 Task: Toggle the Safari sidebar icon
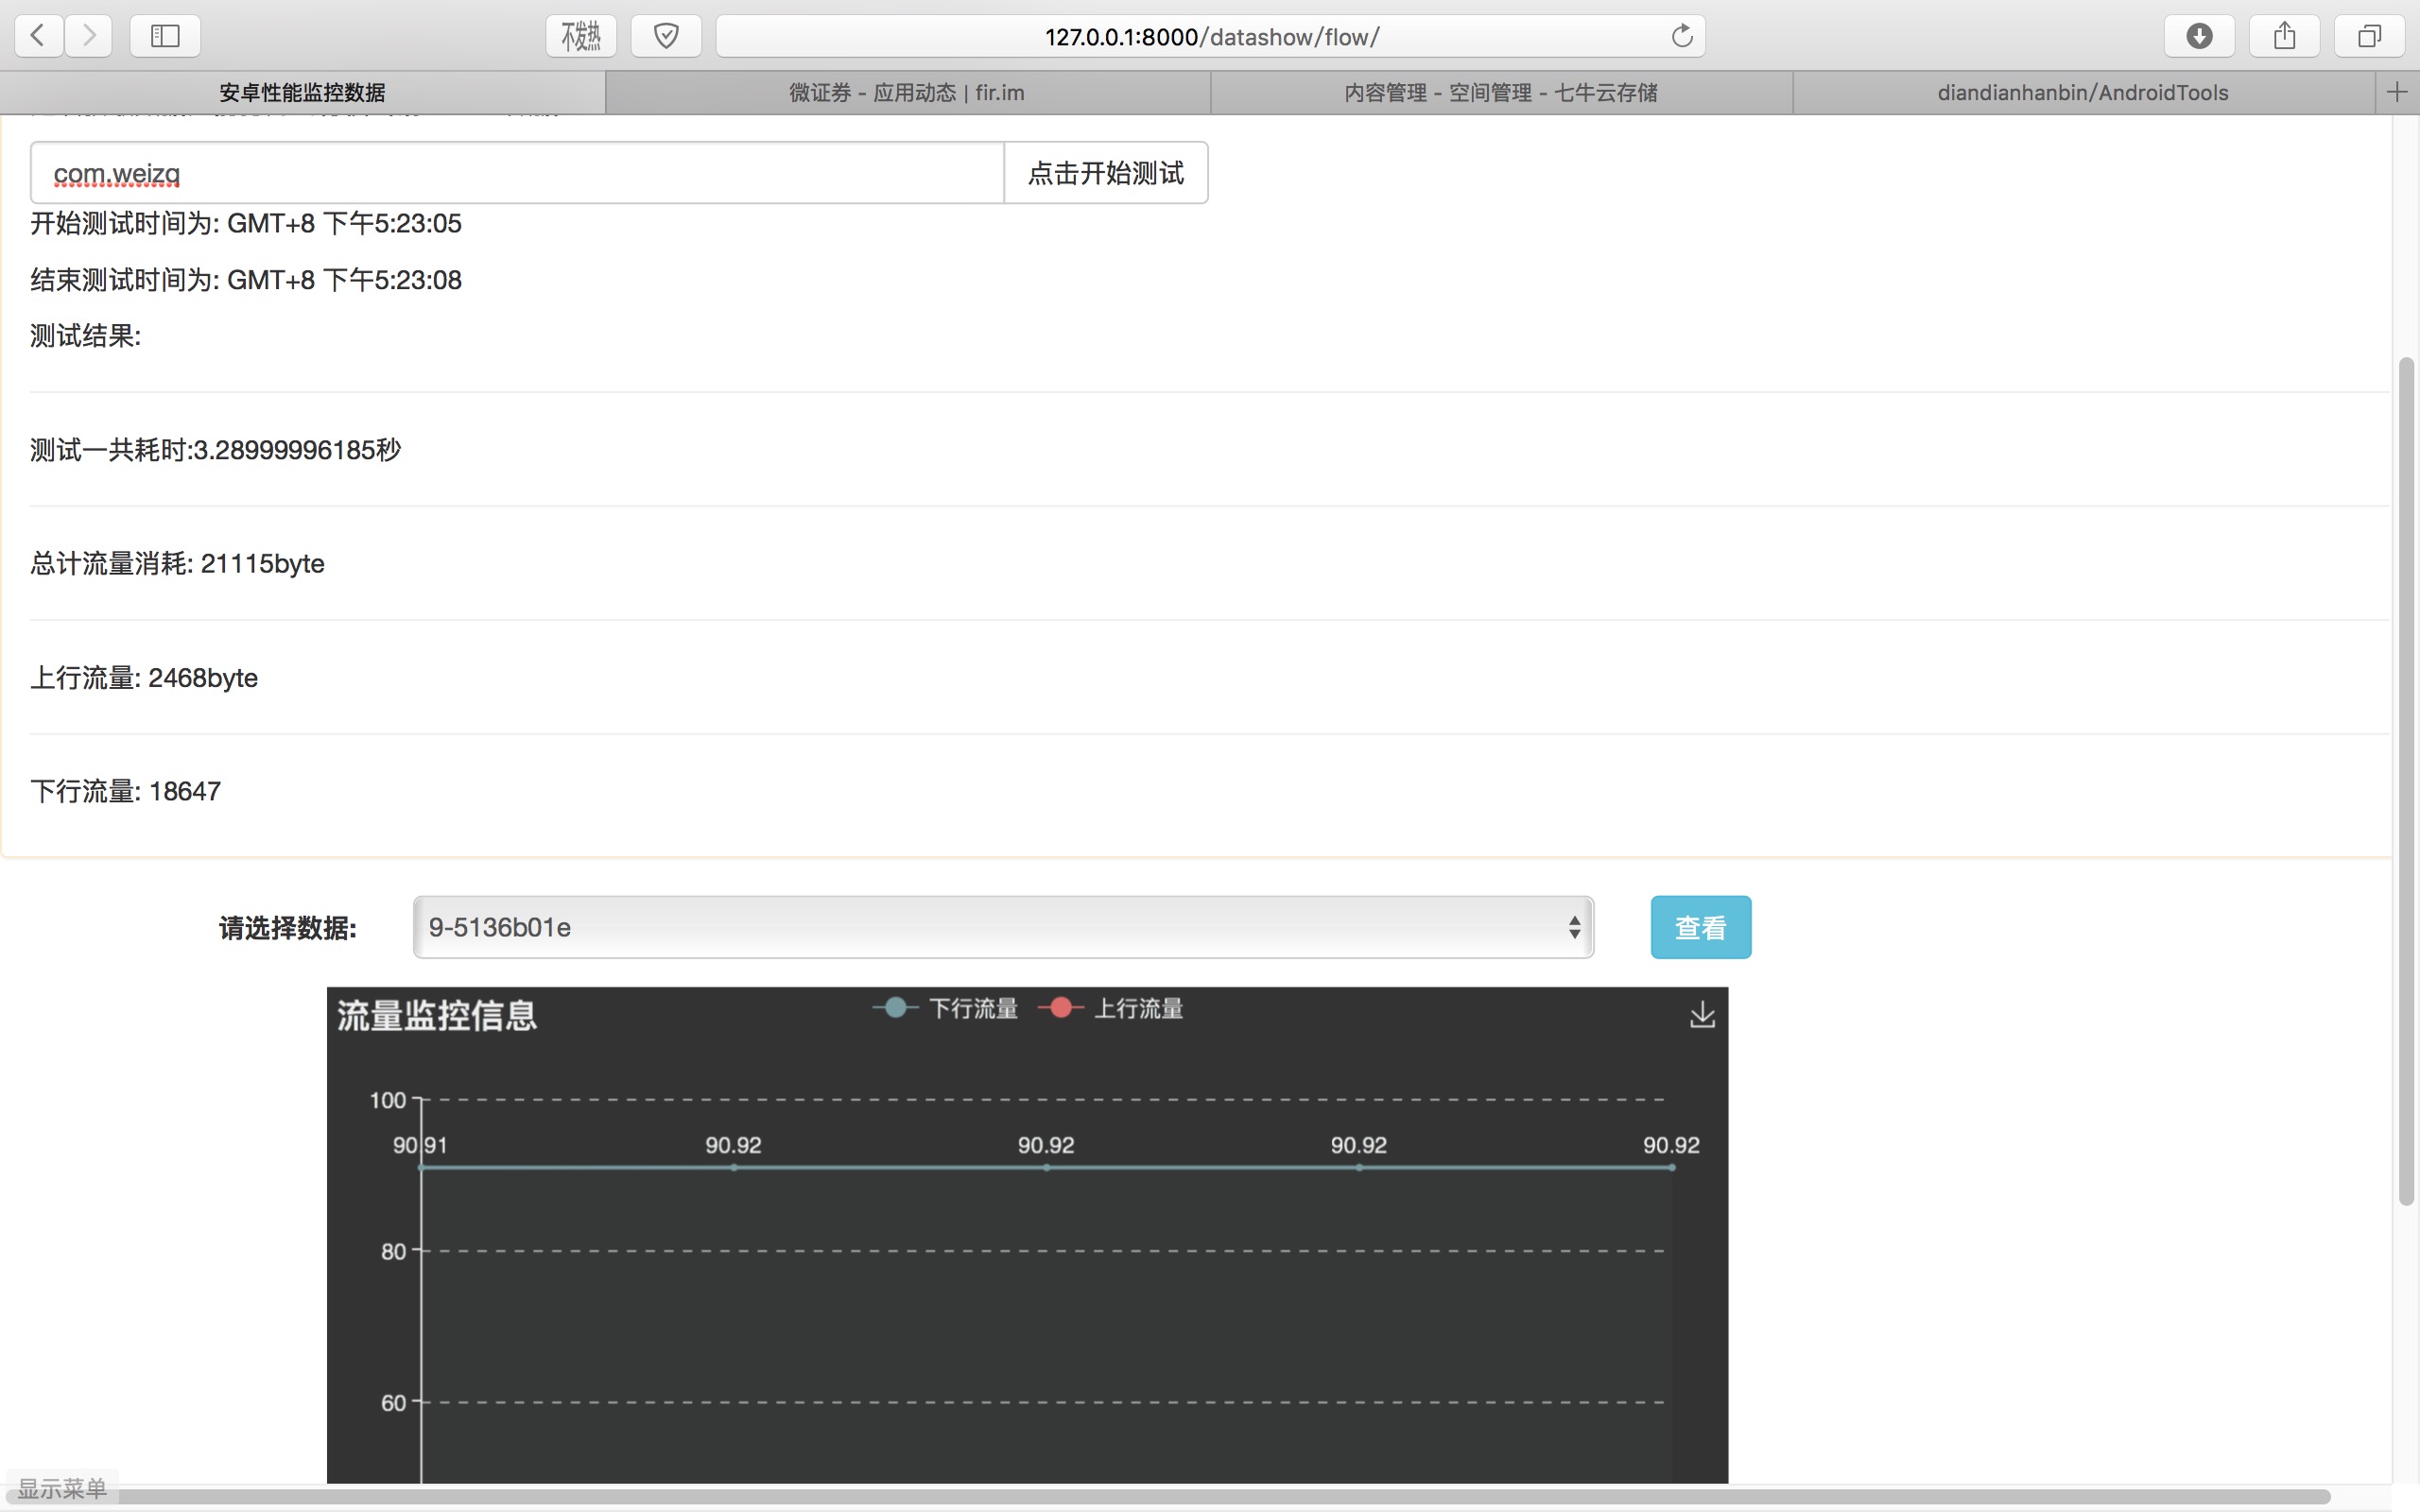pos(165,36)
